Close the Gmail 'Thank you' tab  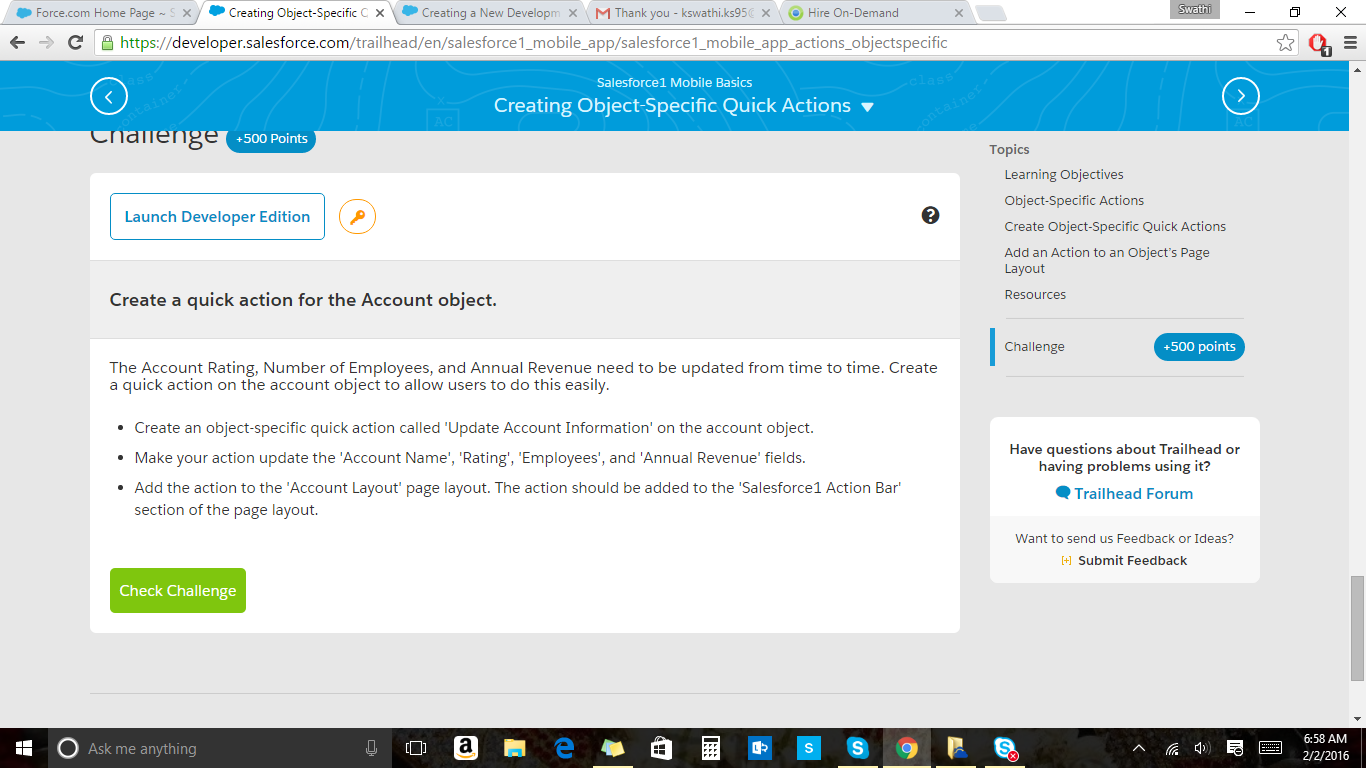click(x=765, y=13)
